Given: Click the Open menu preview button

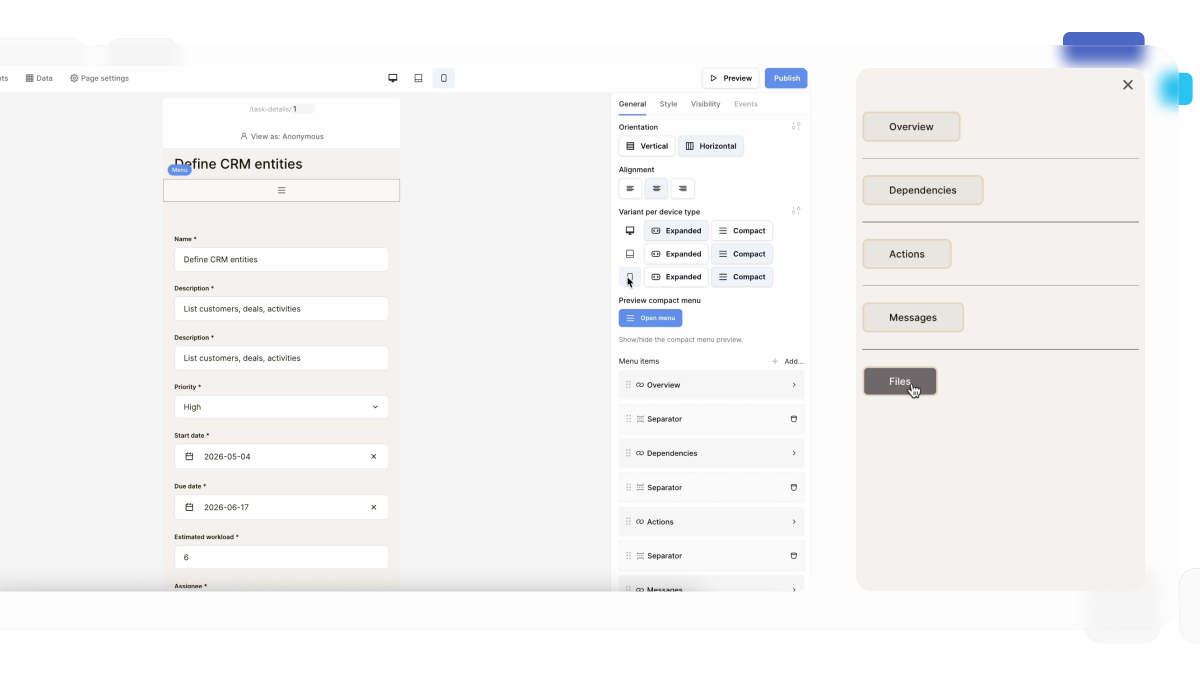Looking at the screenshot, I should (650, 318).
